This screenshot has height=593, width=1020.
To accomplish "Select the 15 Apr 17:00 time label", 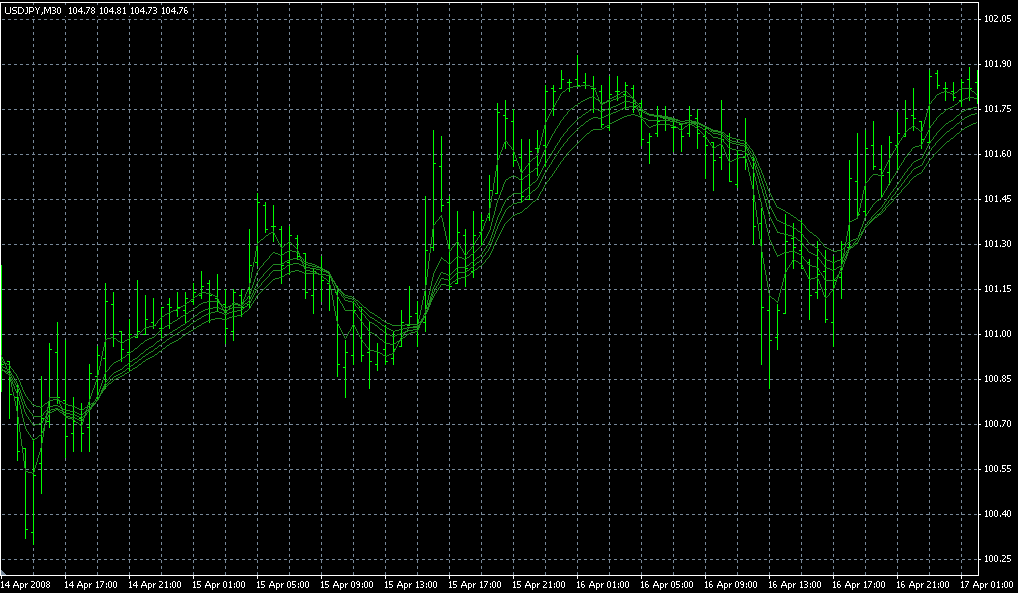I will tap(475, 585).
